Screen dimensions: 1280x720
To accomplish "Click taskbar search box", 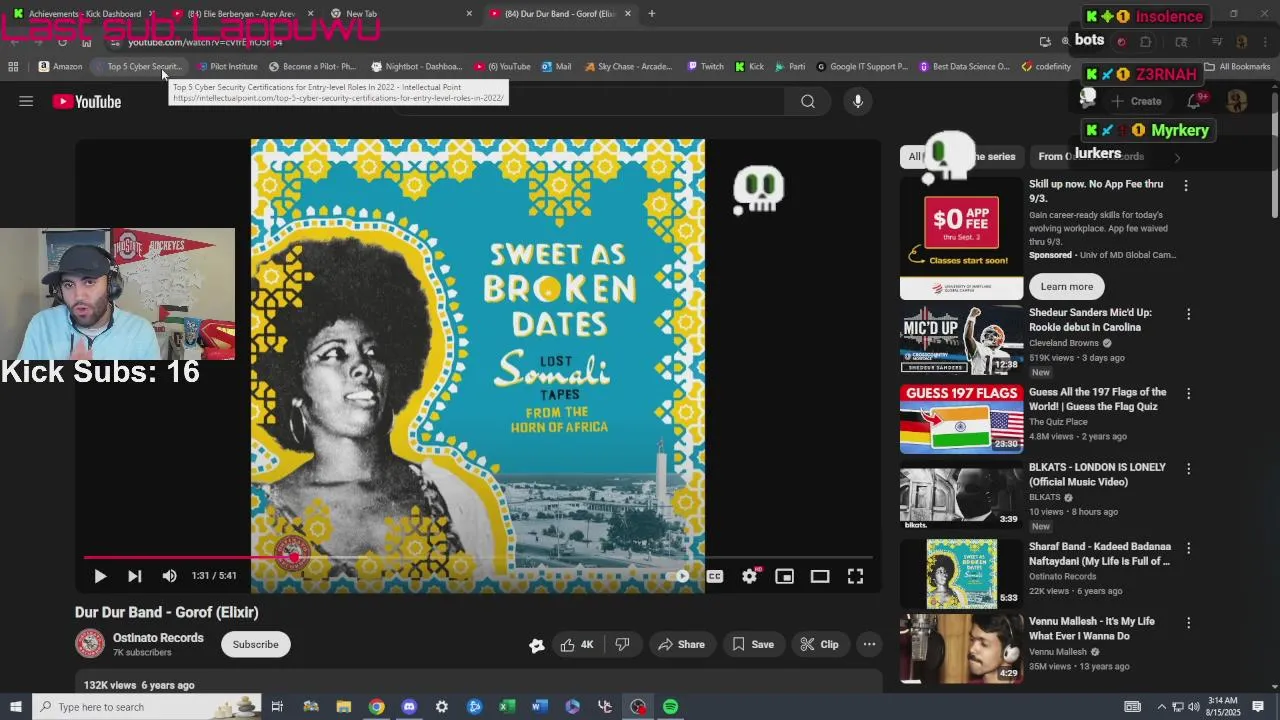I will click(x=147, y=707).
